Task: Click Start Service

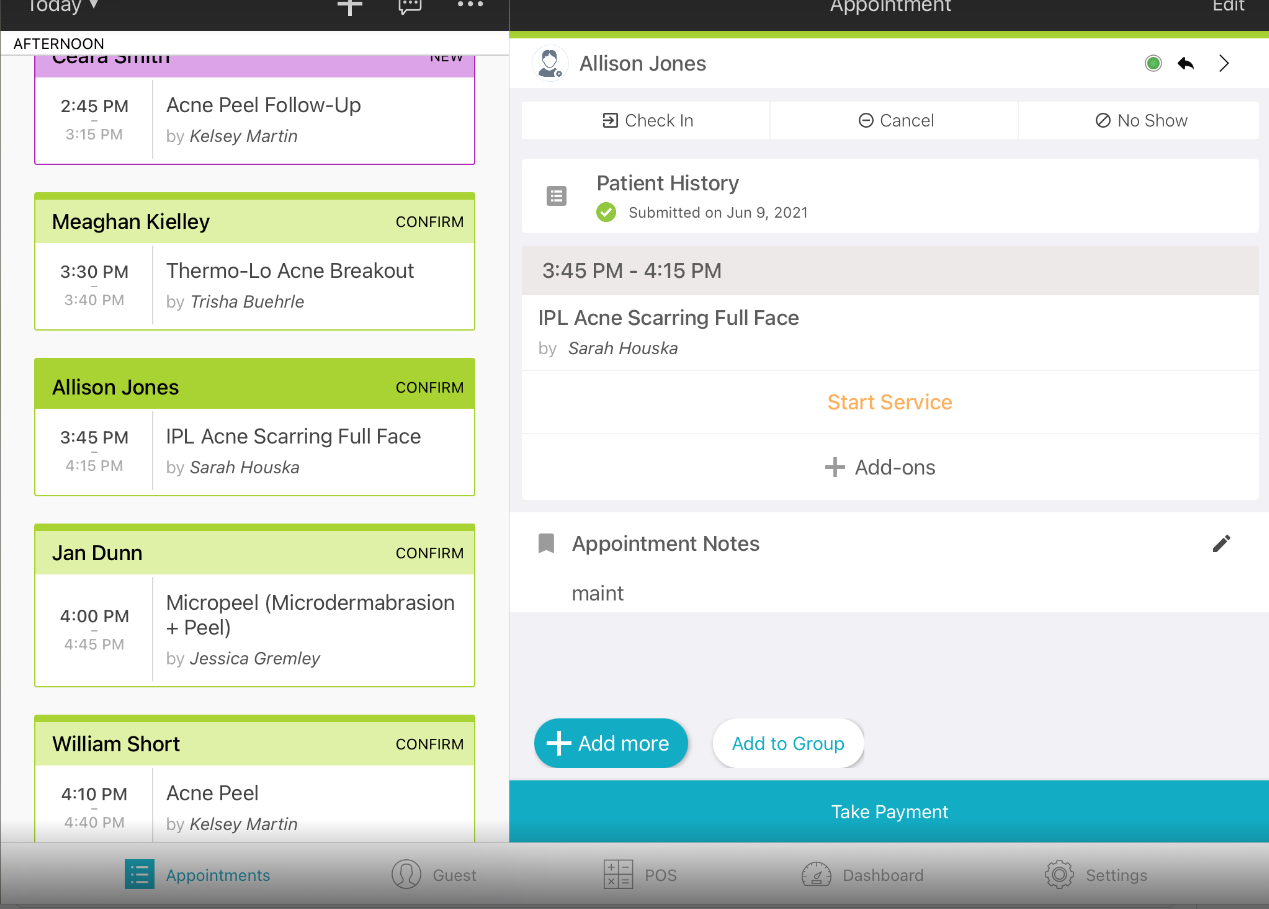Action: (890, 402)
